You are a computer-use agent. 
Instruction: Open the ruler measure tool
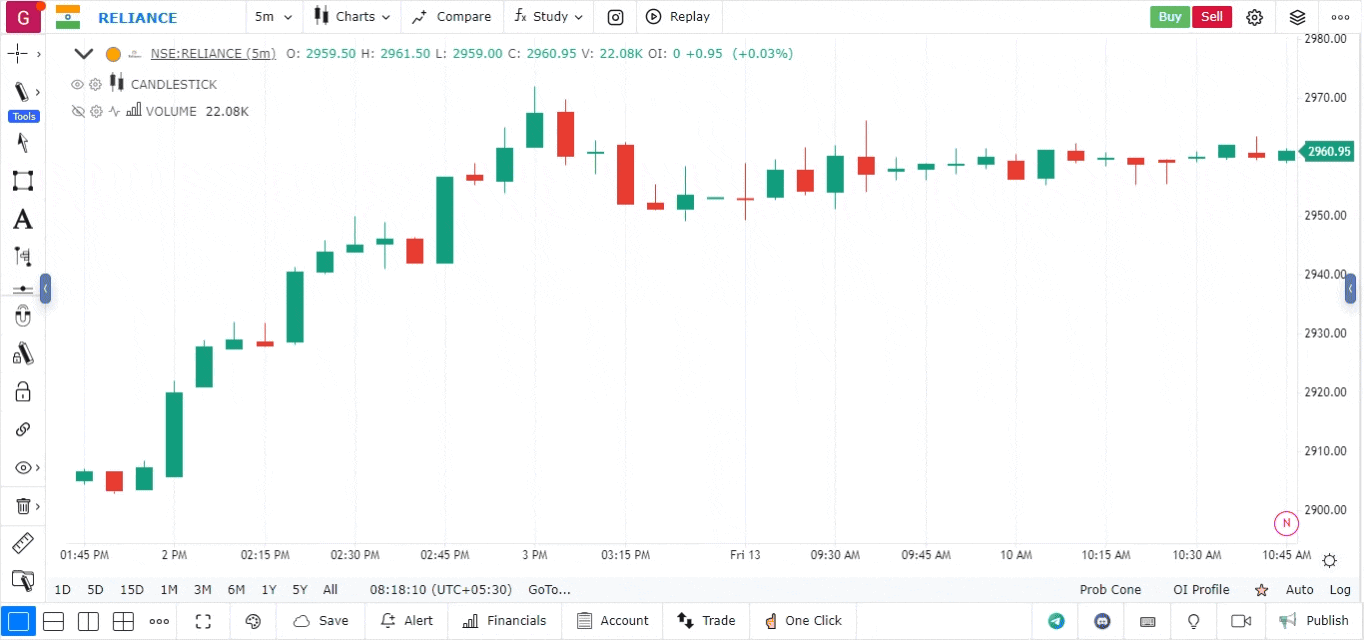[22, 544]
